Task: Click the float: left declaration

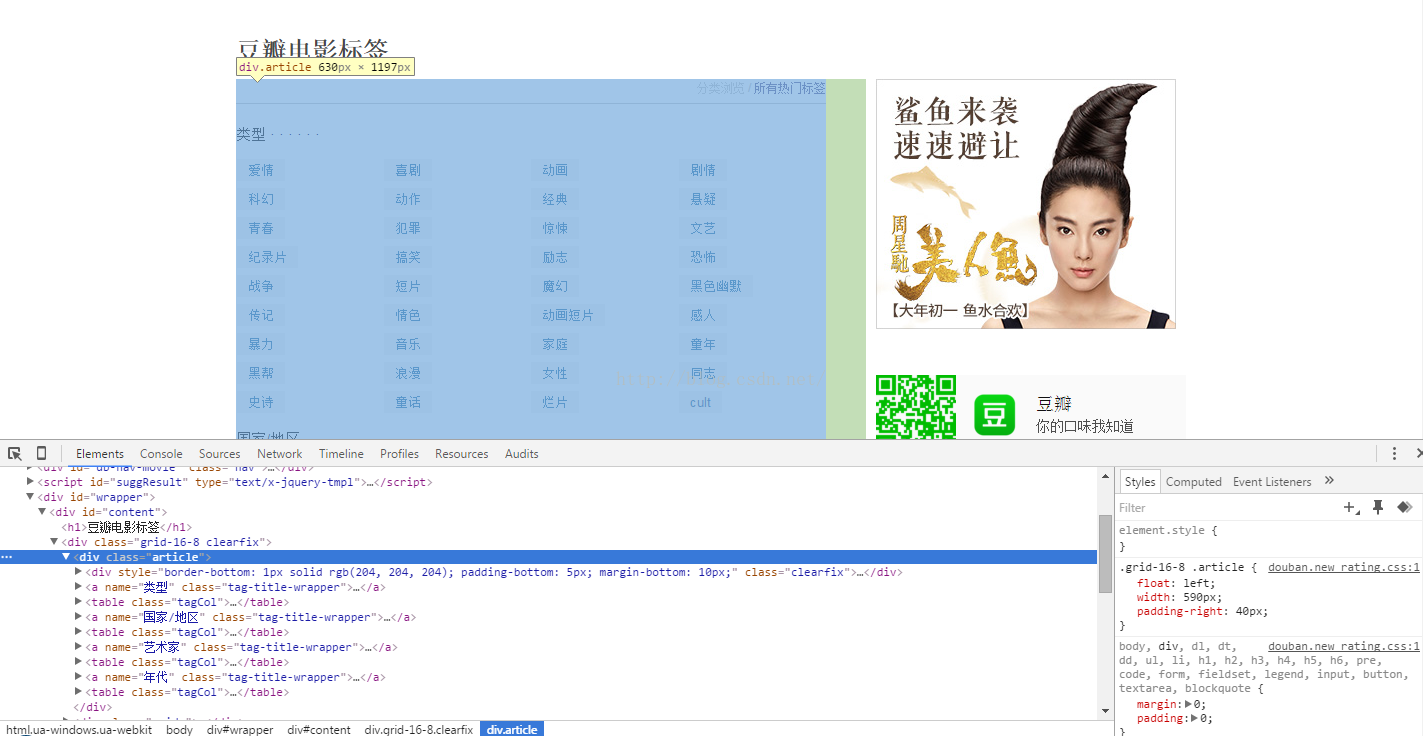Action: point(1176,583)
